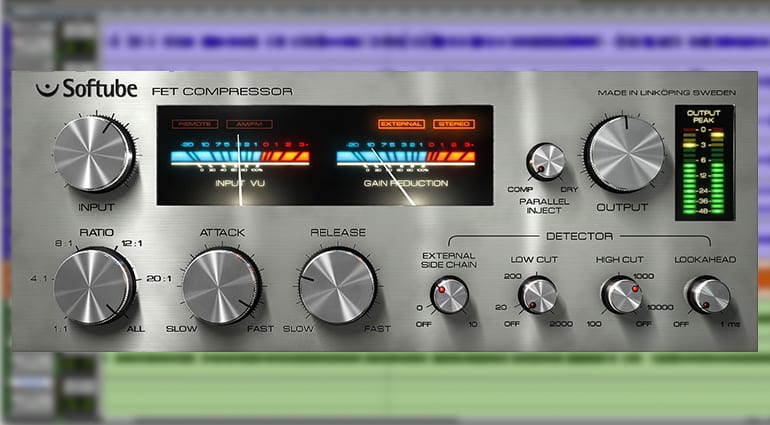Adjust the Output level knob
The image size is (770, 425).
coord(626,153)
